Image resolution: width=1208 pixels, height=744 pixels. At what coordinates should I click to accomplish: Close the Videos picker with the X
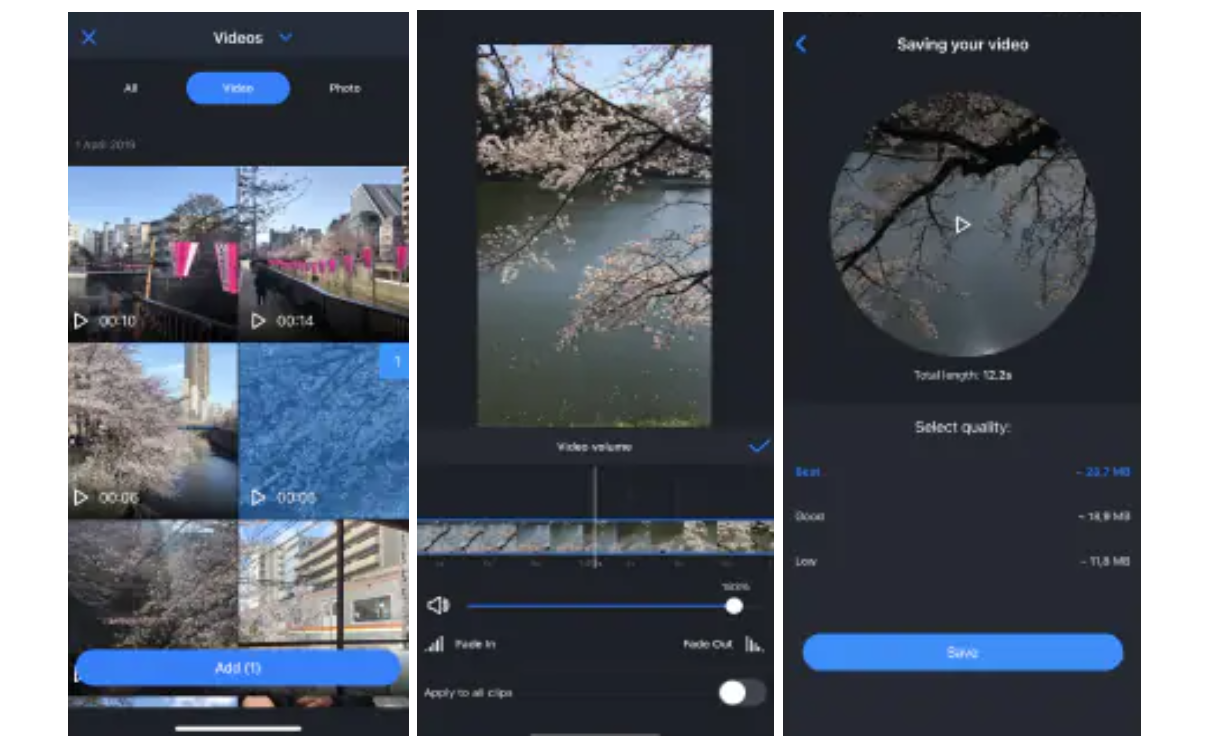(89, 38)
